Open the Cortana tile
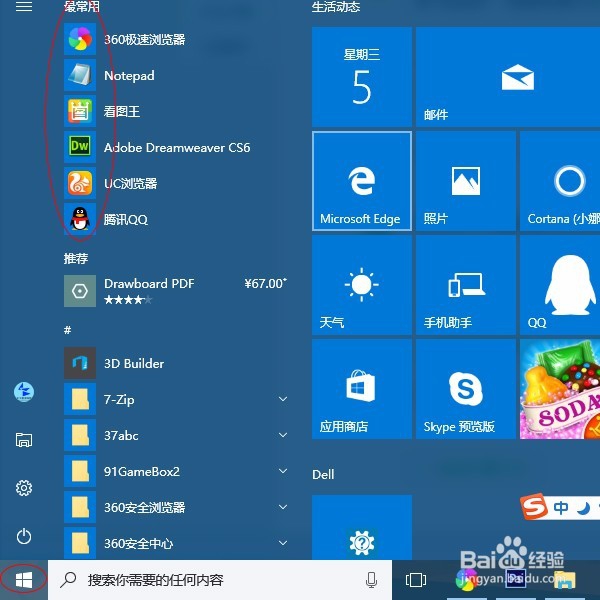600x600 pixels. pyautogui.click(x=560, y=181)
